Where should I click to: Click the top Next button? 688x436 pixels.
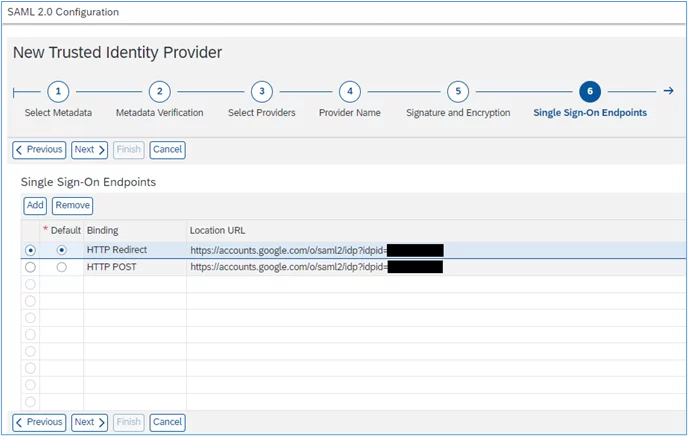(x=90, y=150)
